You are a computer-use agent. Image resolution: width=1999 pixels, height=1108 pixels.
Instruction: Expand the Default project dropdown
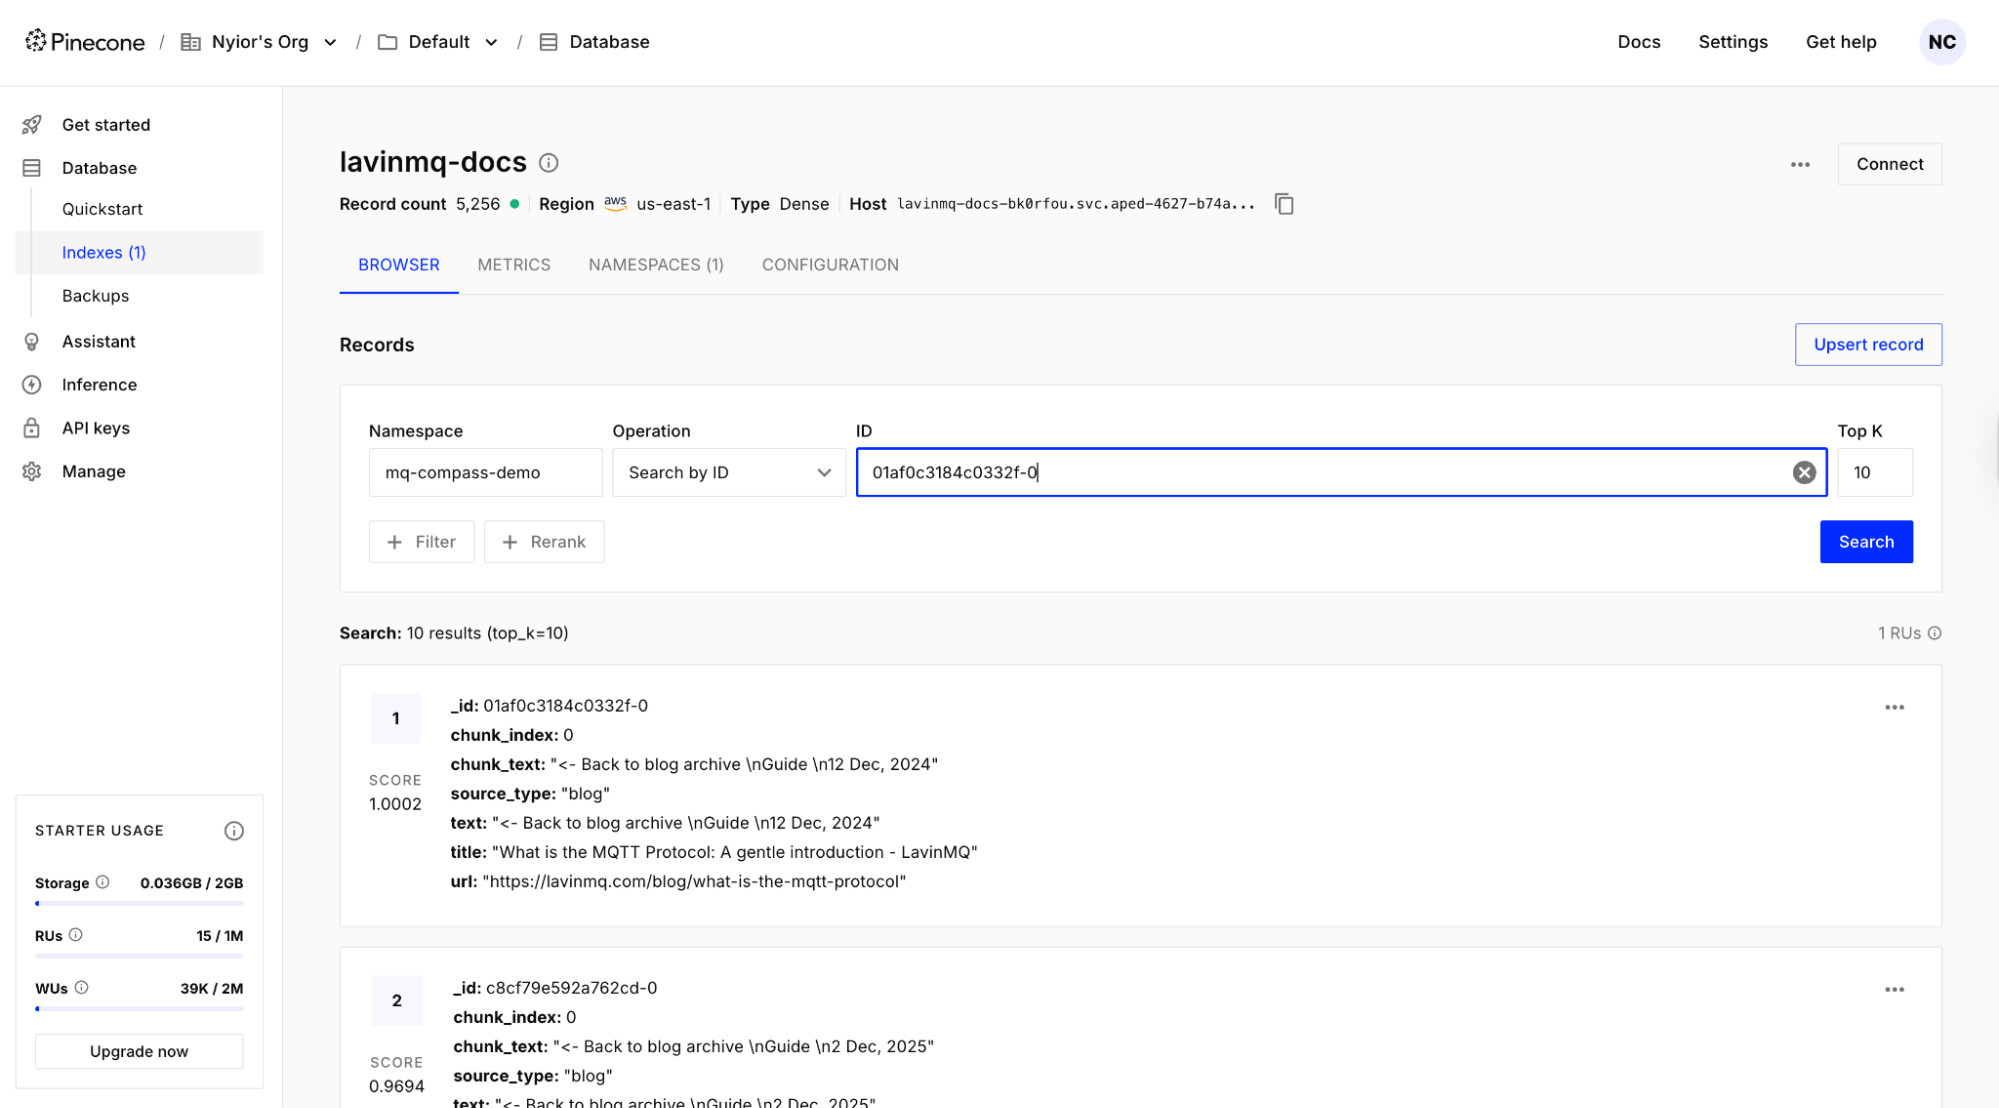point(491,42)
